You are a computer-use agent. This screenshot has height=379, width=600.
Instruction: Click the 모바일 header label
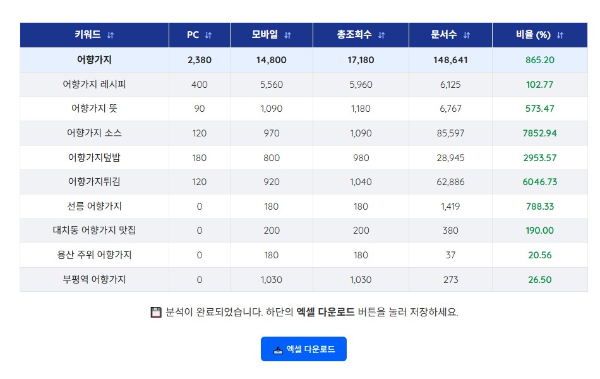pos(264,35)
